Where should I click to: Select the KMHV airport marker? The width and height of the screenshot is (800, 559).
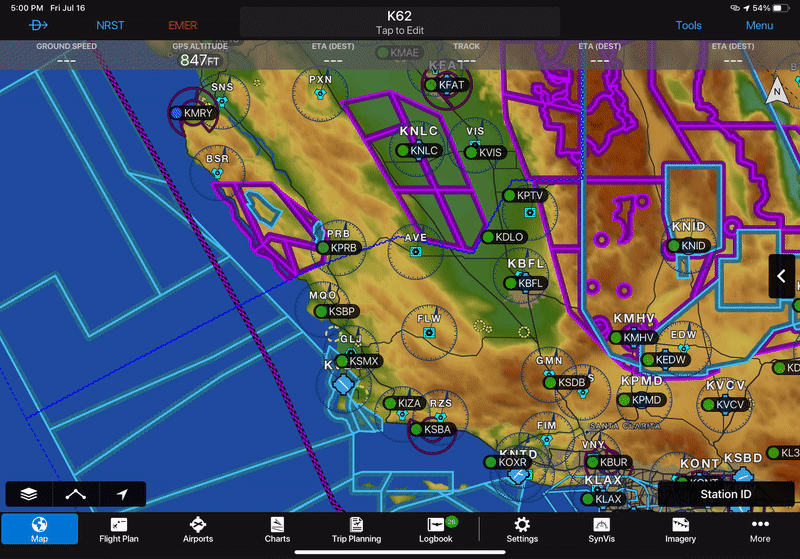[633, 338]
